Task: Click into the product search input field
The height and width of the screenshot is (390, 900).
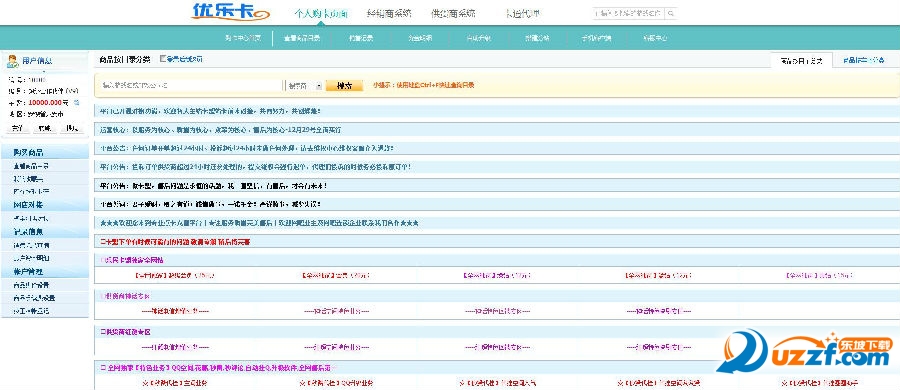Action: 191,86
